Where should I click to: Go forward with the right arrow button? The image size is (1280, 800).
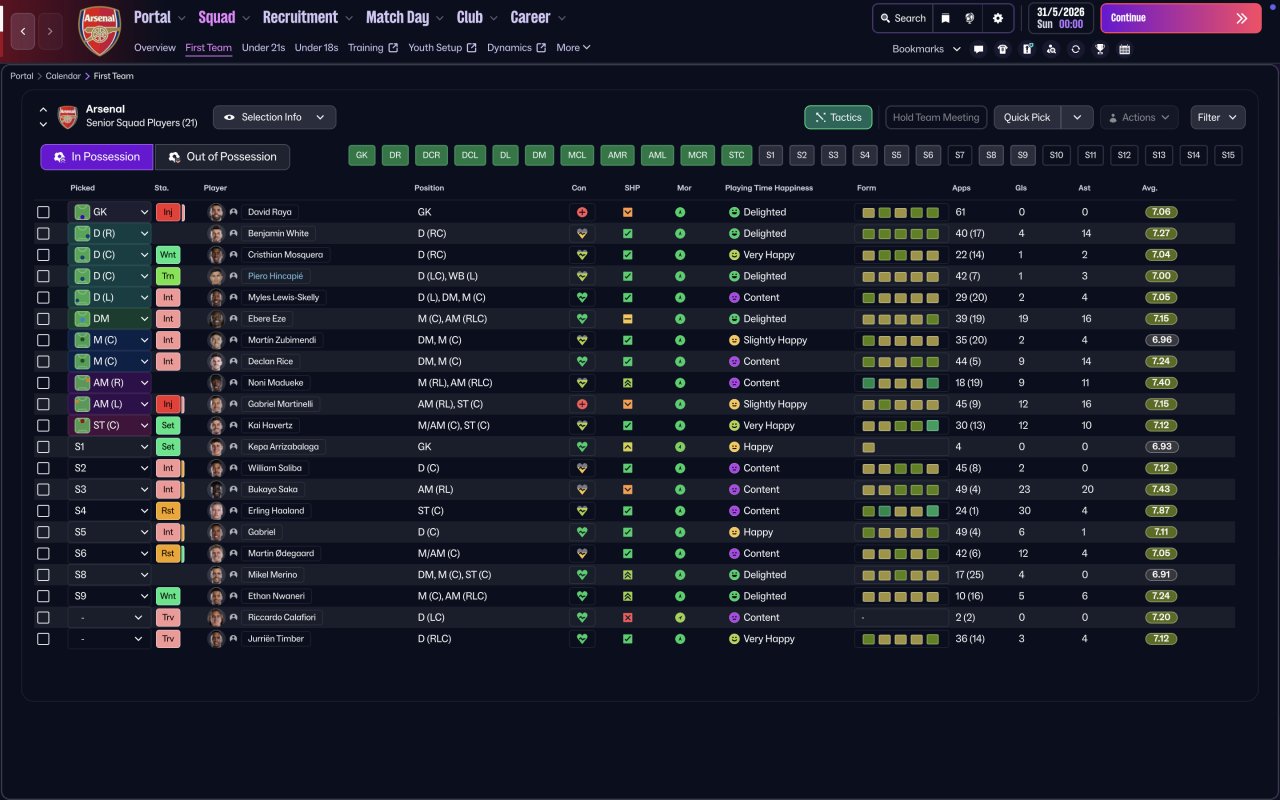coord(50,31)
